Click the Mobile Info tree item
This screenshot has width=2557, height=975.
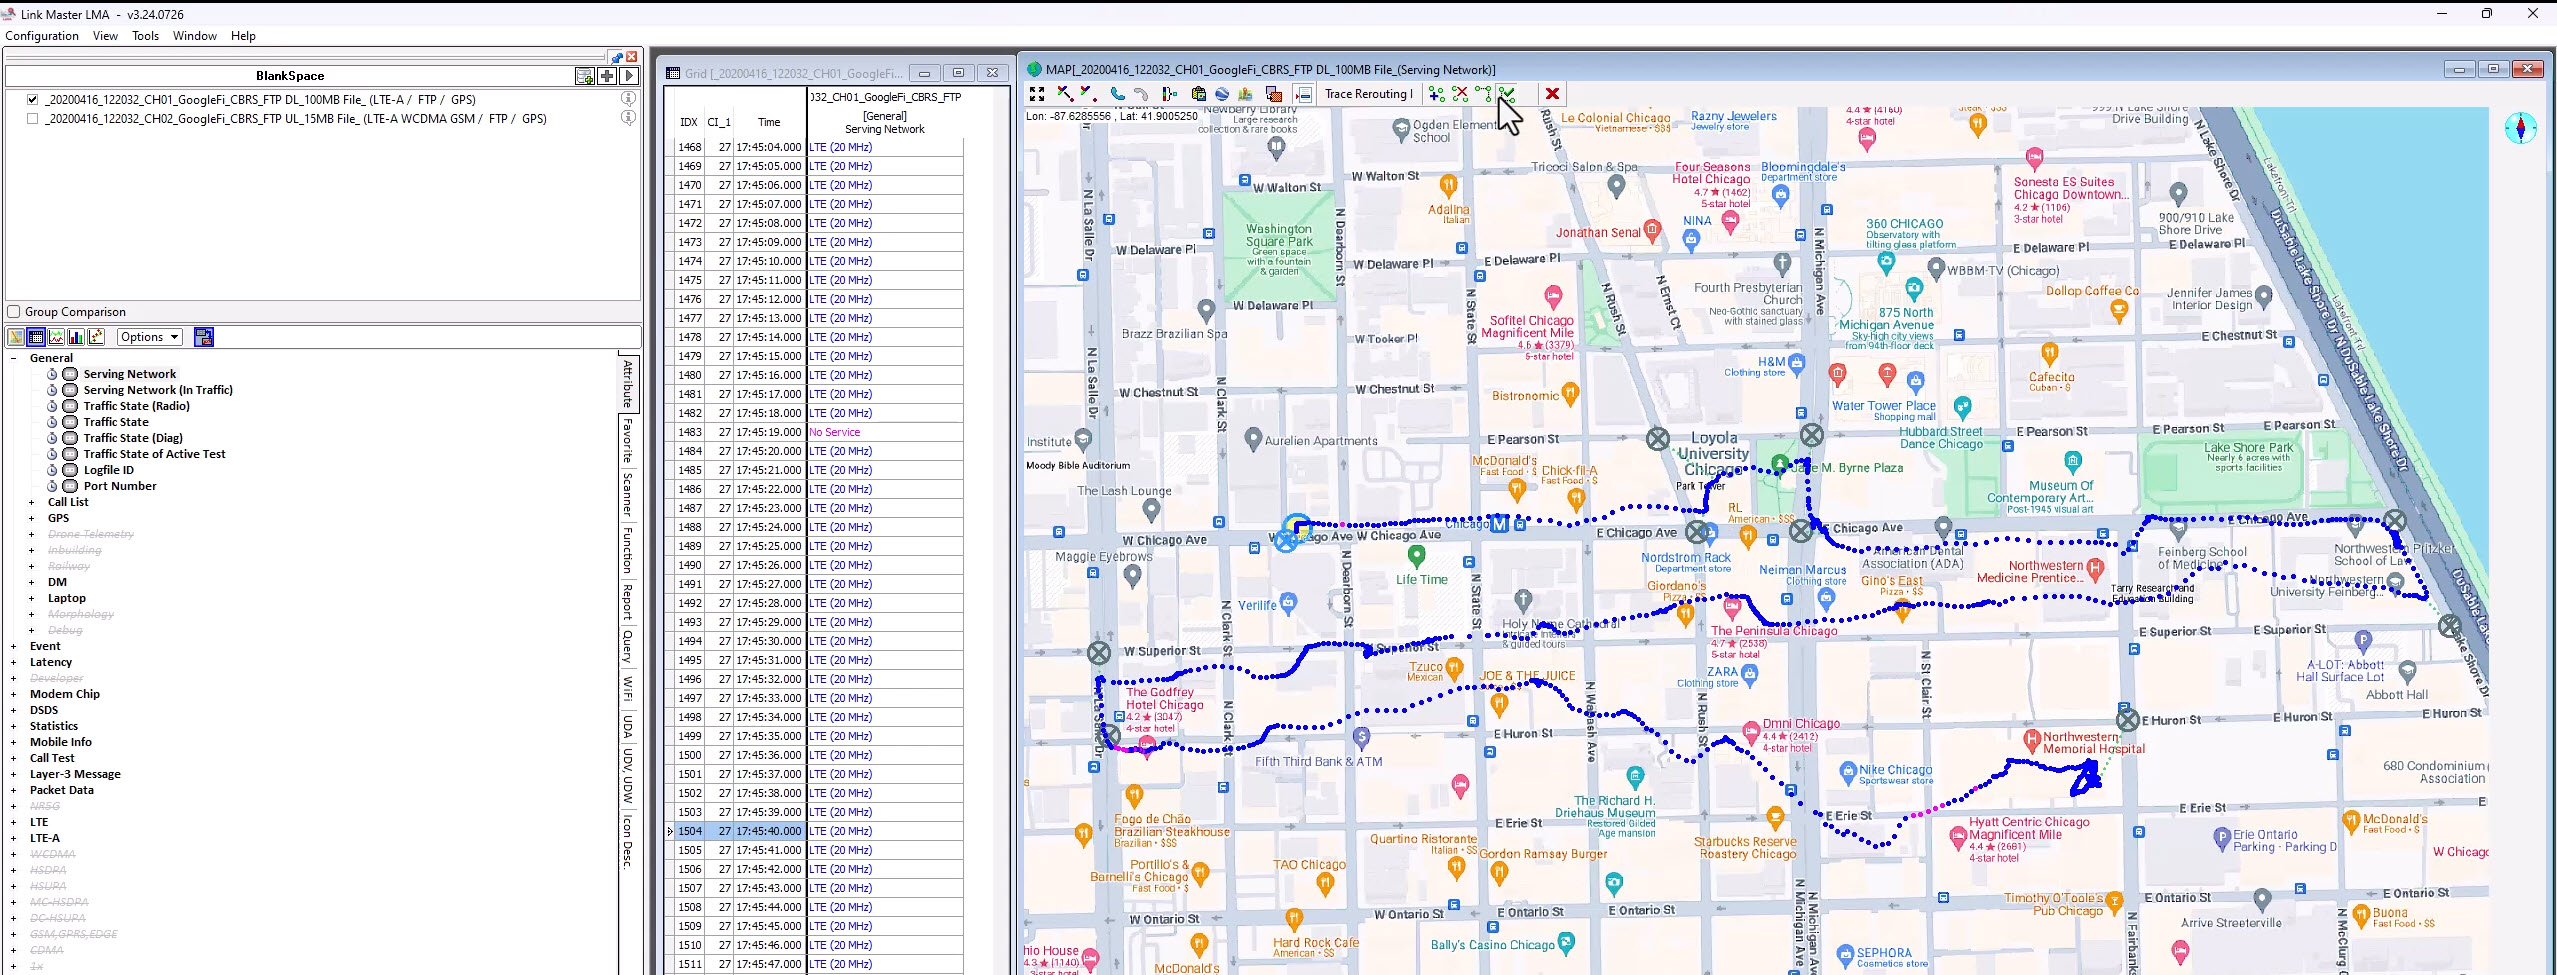click(61, 742)
